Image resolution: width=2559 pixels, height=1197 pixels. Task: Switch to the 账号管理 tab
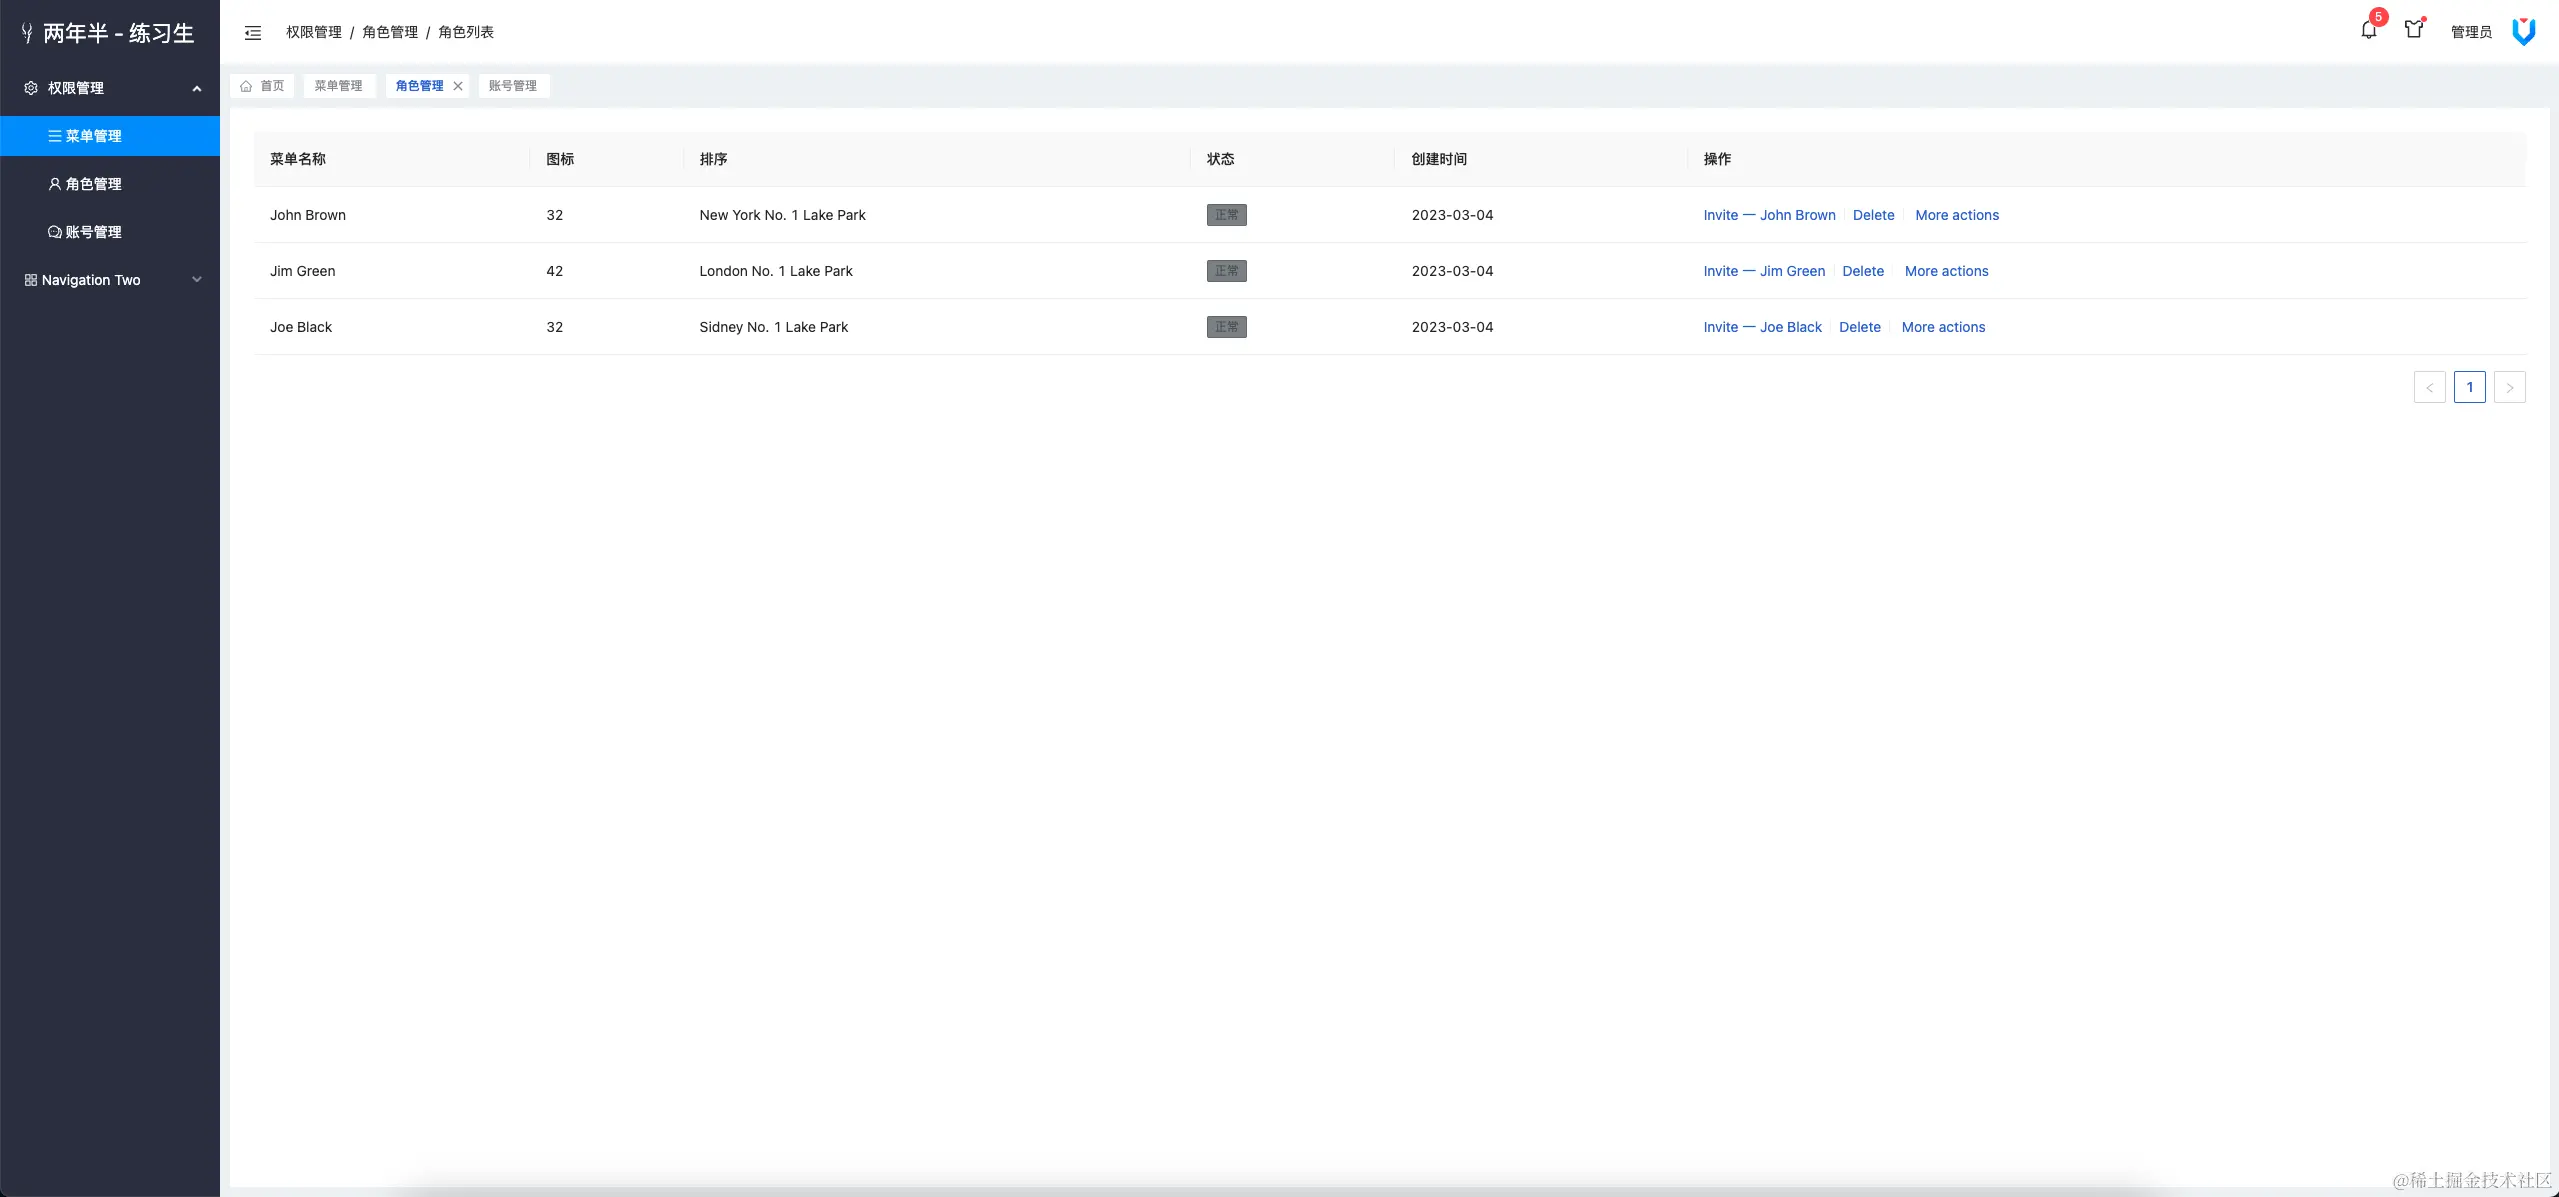point(512,86)
